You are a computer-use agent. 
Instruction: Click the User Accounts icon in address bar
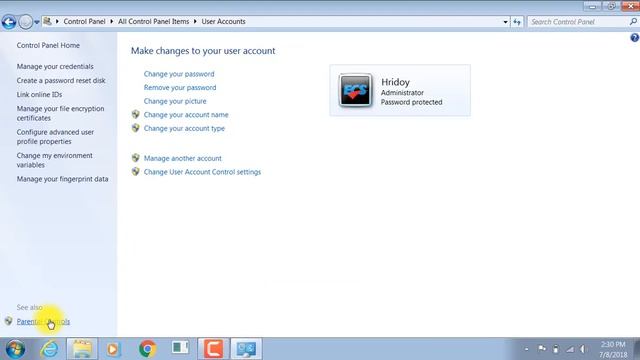click(x=47, y=21)
